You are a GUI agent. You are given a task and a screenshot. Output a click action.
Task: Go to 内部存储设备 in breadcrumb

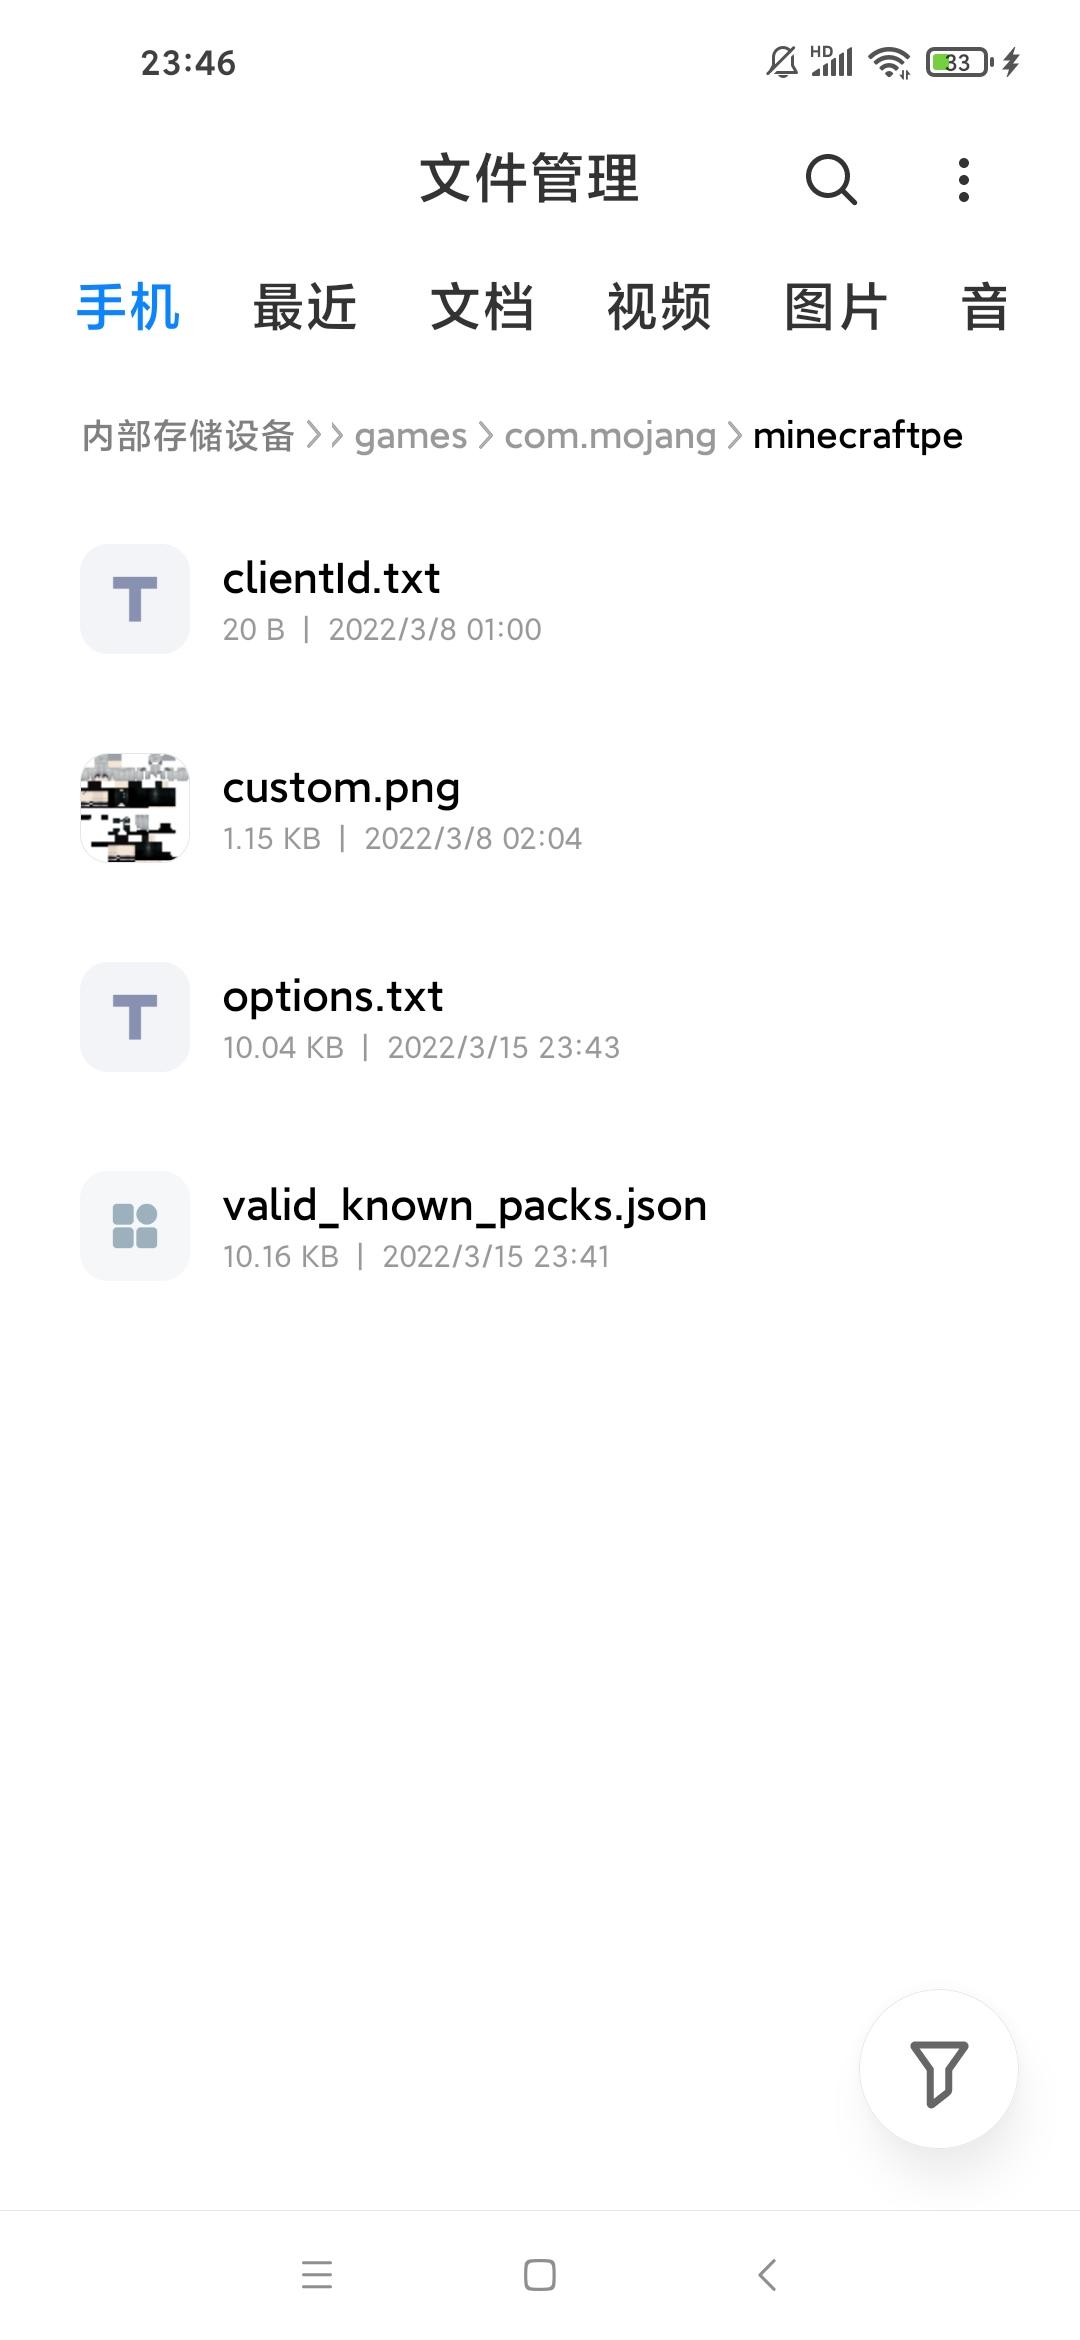188,436
